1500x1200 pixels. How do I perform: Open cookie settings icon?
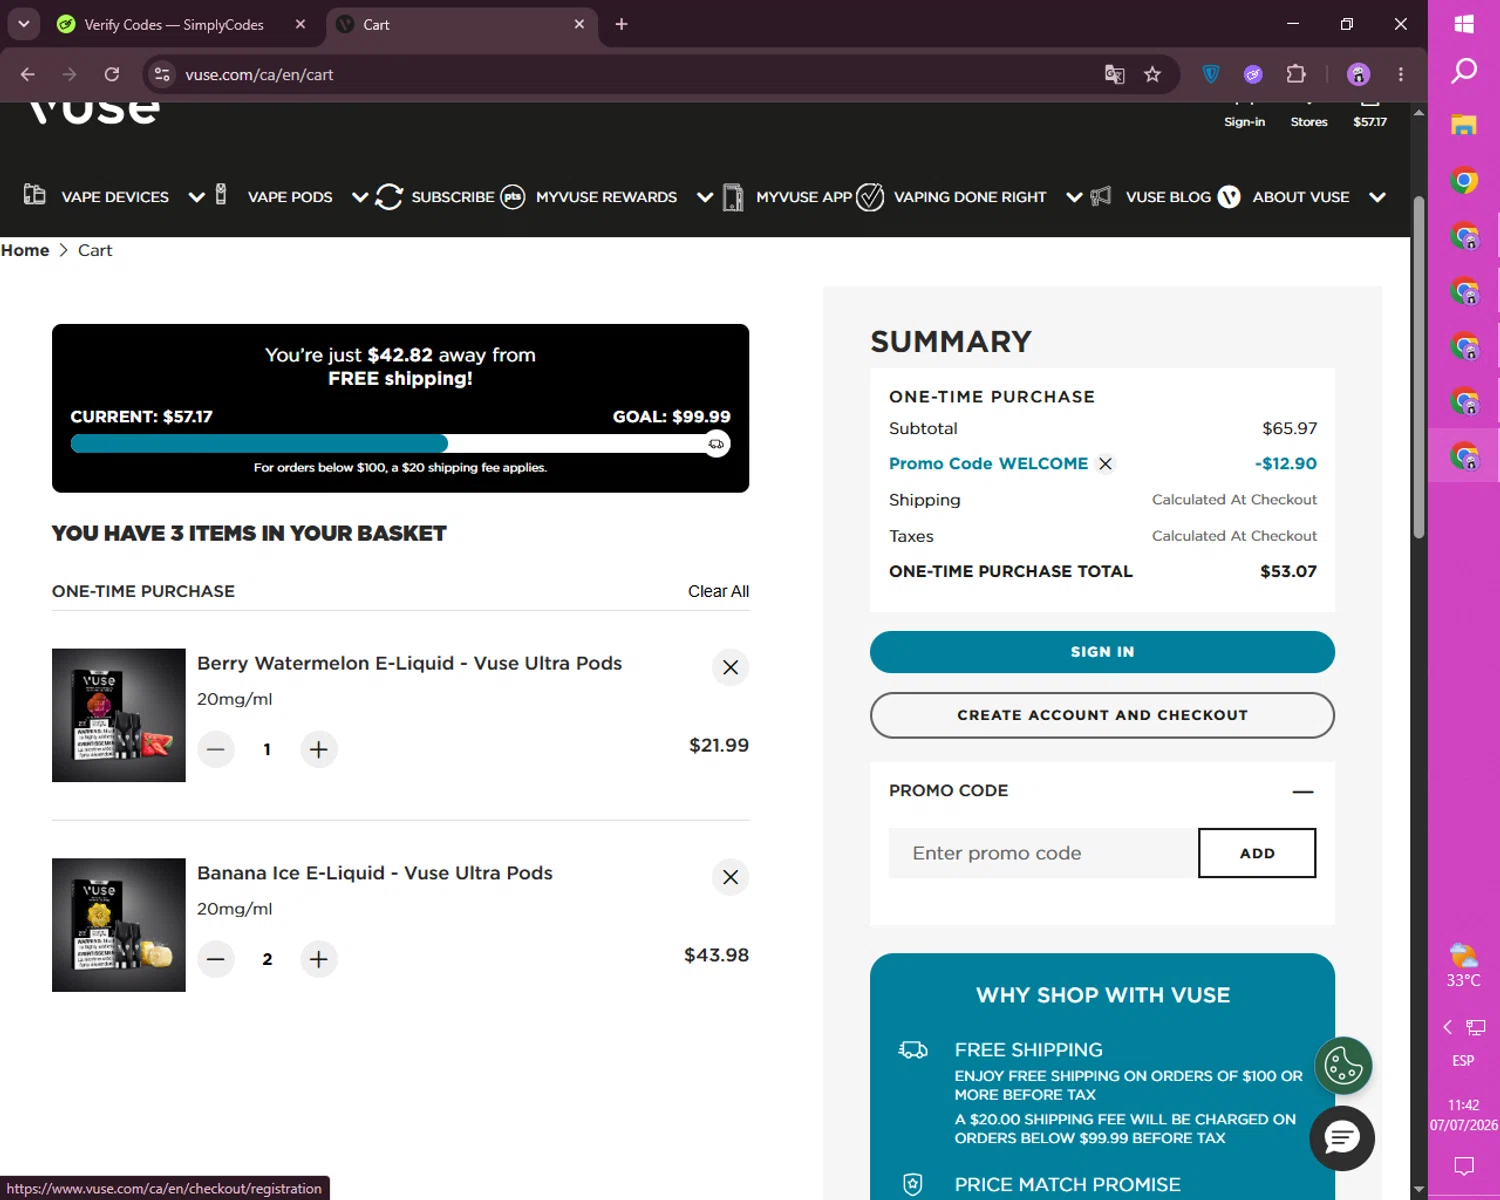pos(1343,1066)
